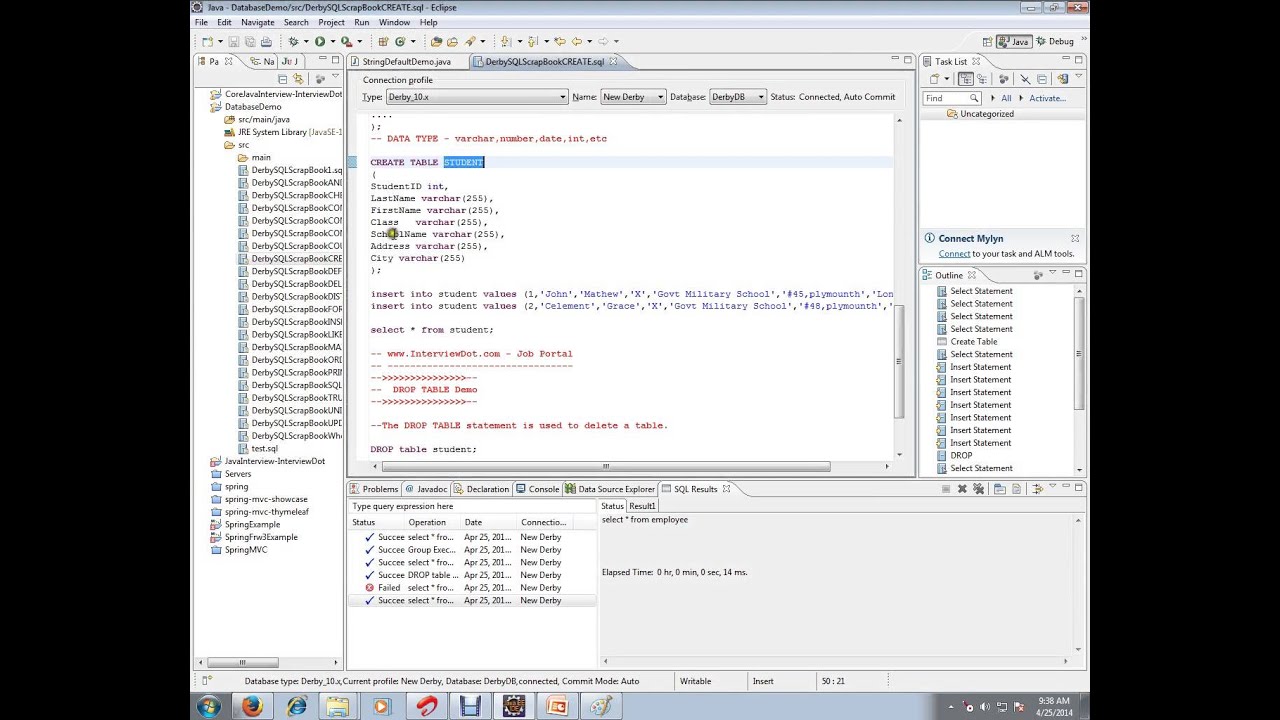
Task: Open the Run menu
Action: click(x=361, y=22)
